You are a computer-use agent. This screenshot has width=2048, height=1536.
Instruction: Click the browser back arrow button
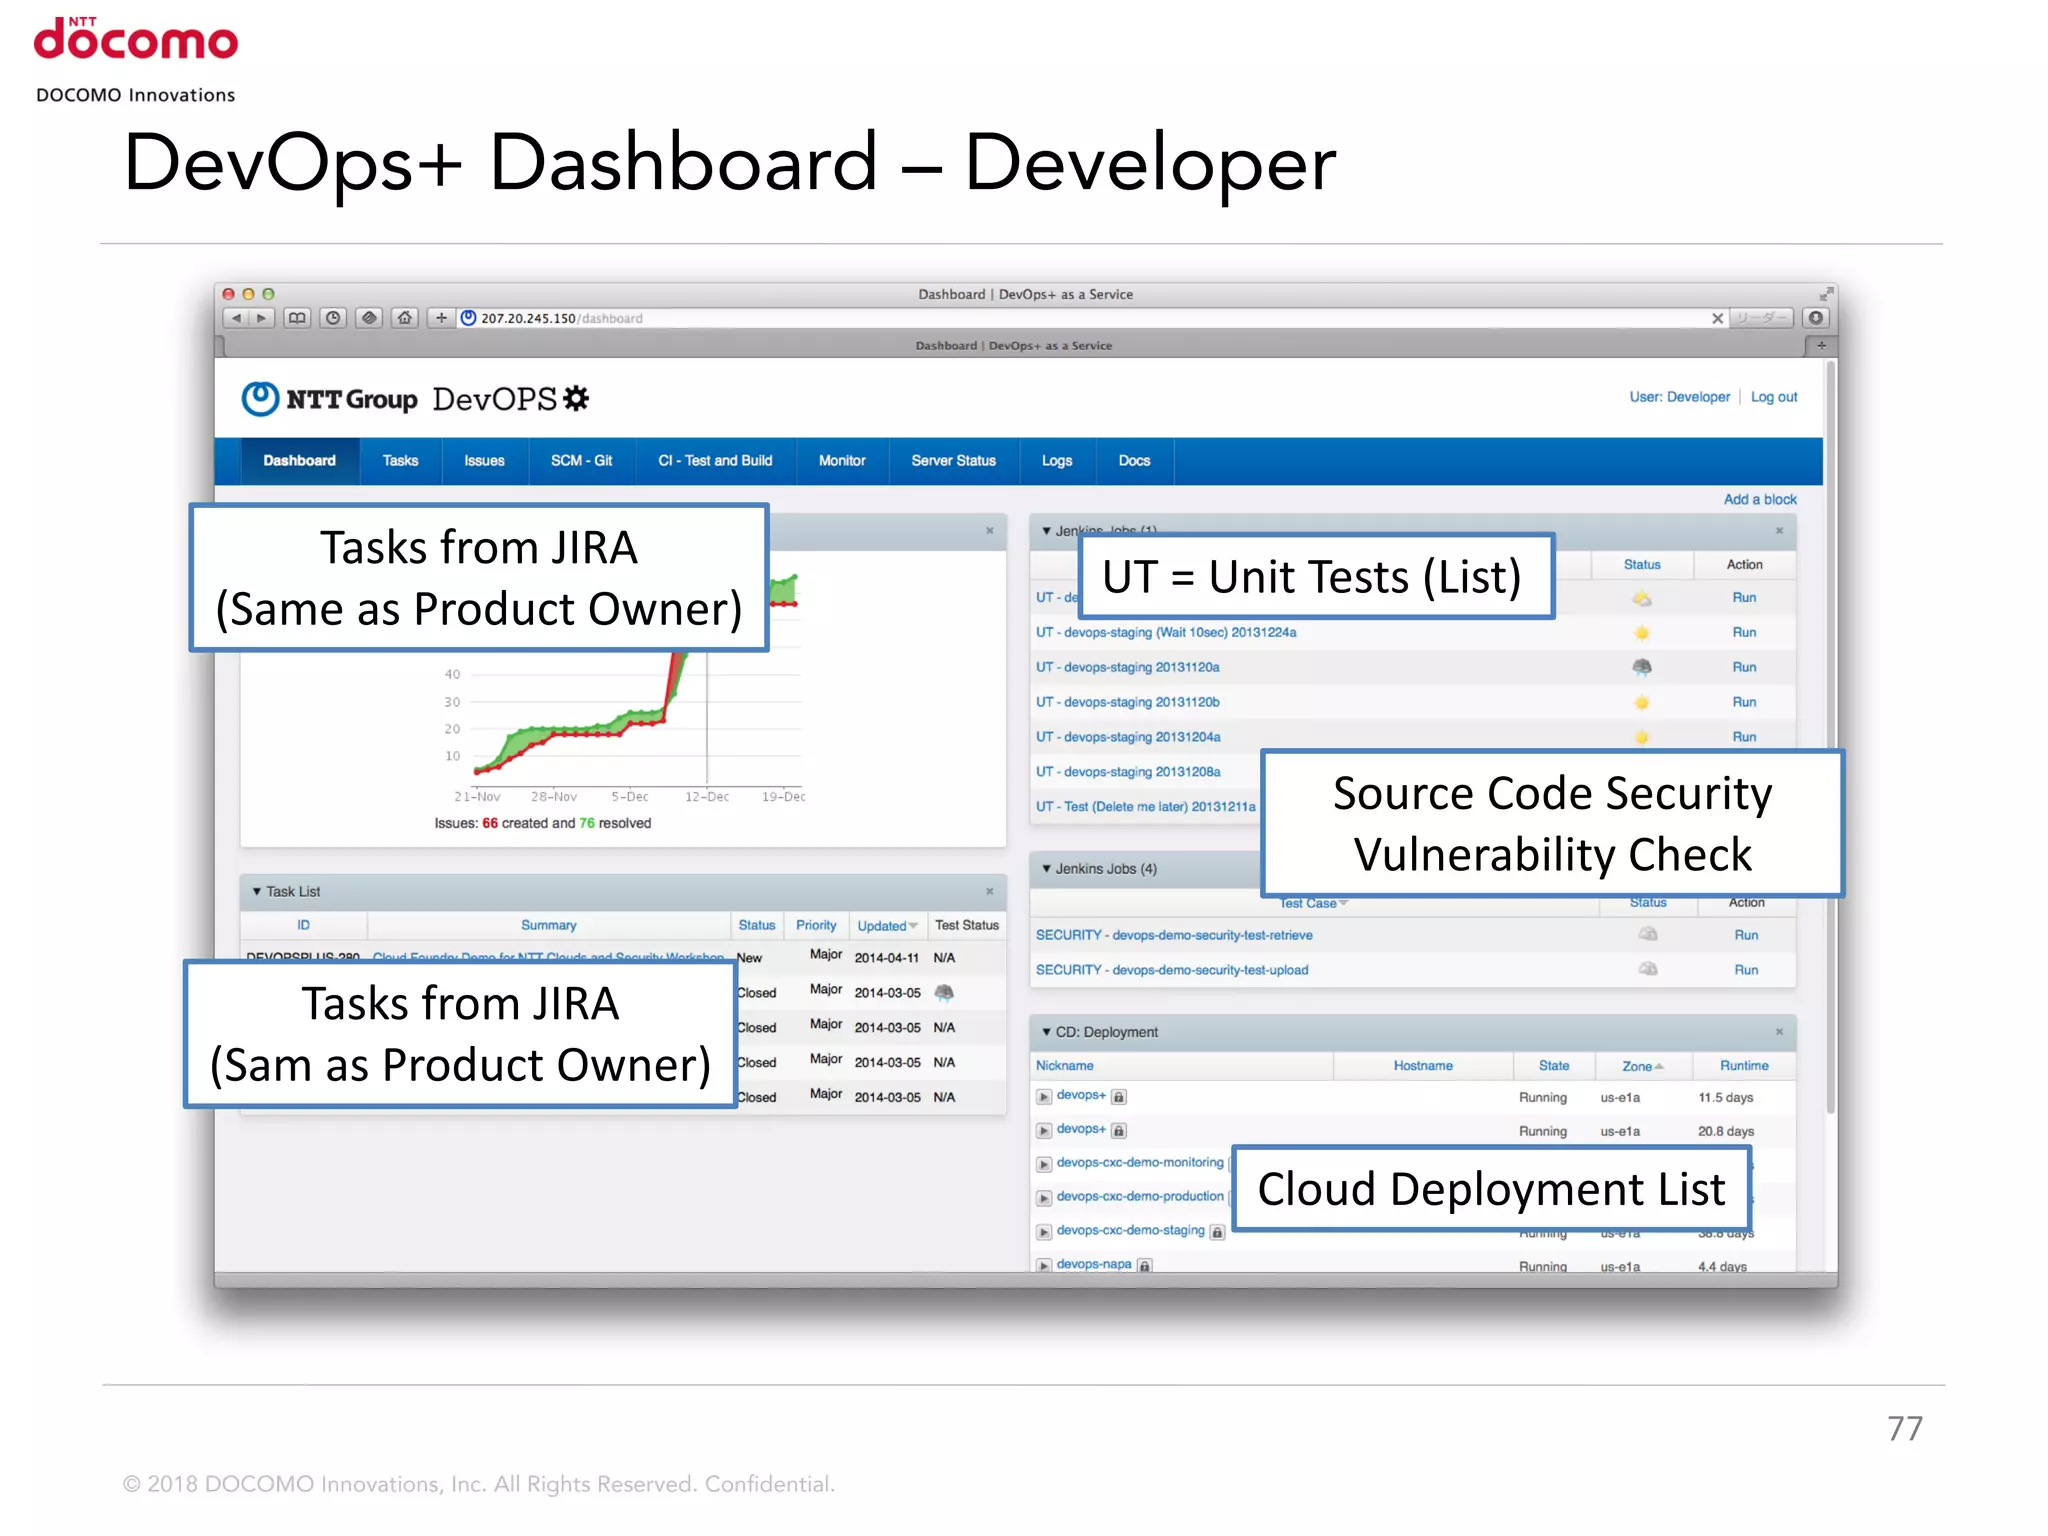(237, 318)
